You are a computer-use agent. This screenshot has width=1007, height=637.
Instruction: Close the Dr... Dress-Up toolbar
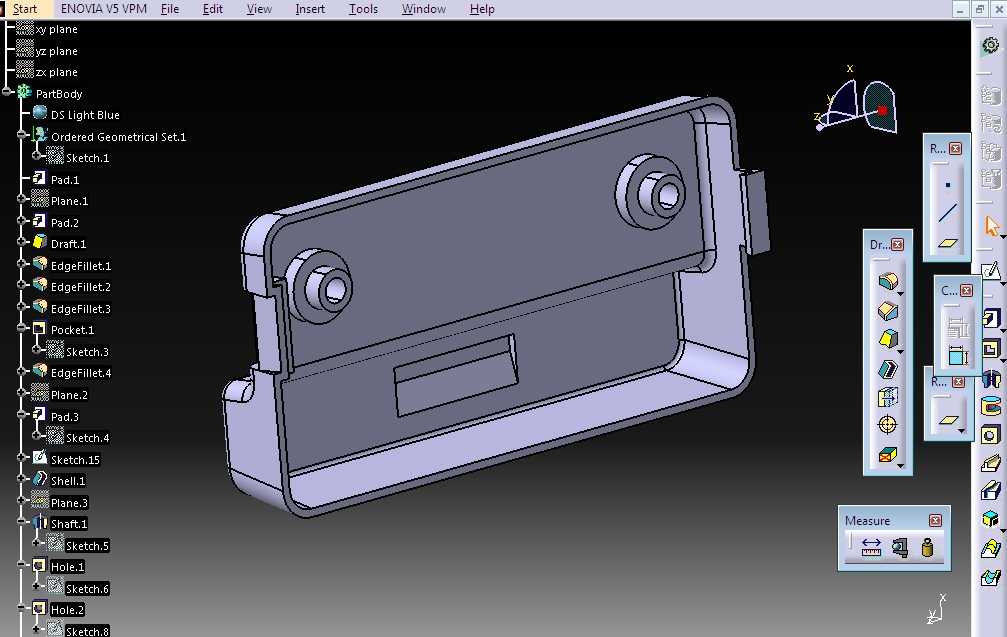pos(897,245)
